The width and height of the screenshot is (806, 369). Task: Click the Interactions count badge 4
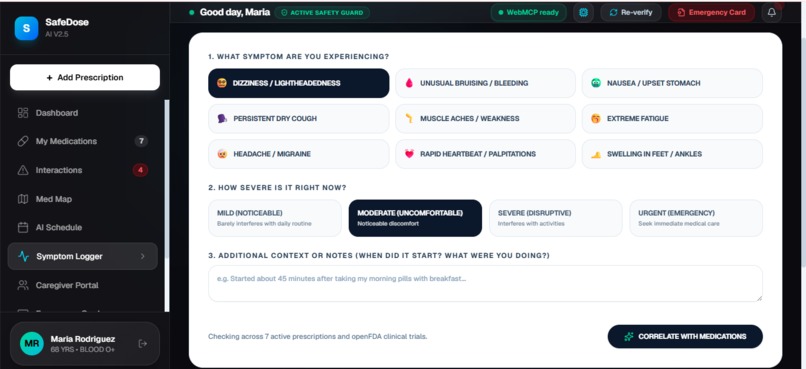pos(140,170)
